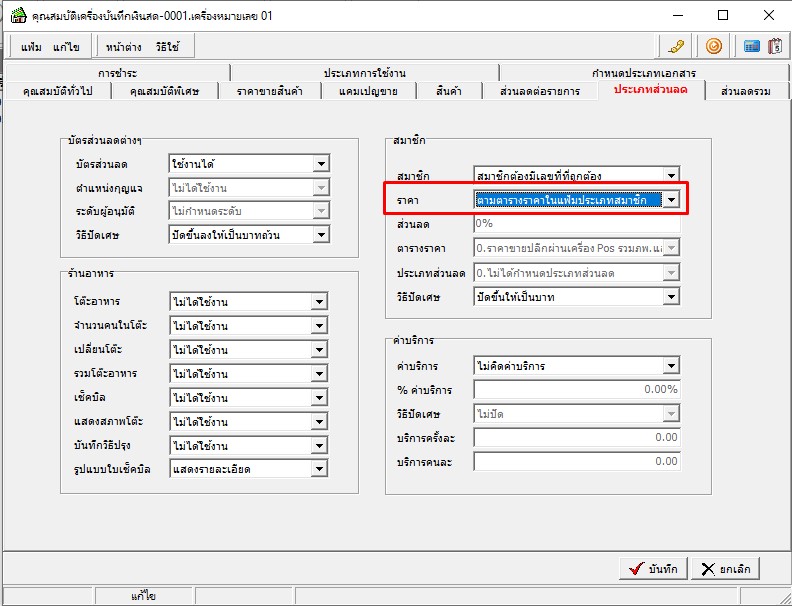Expand the ค่าบริการ dropdown
This screenshot has height=606, width=792.
[671, 366]
